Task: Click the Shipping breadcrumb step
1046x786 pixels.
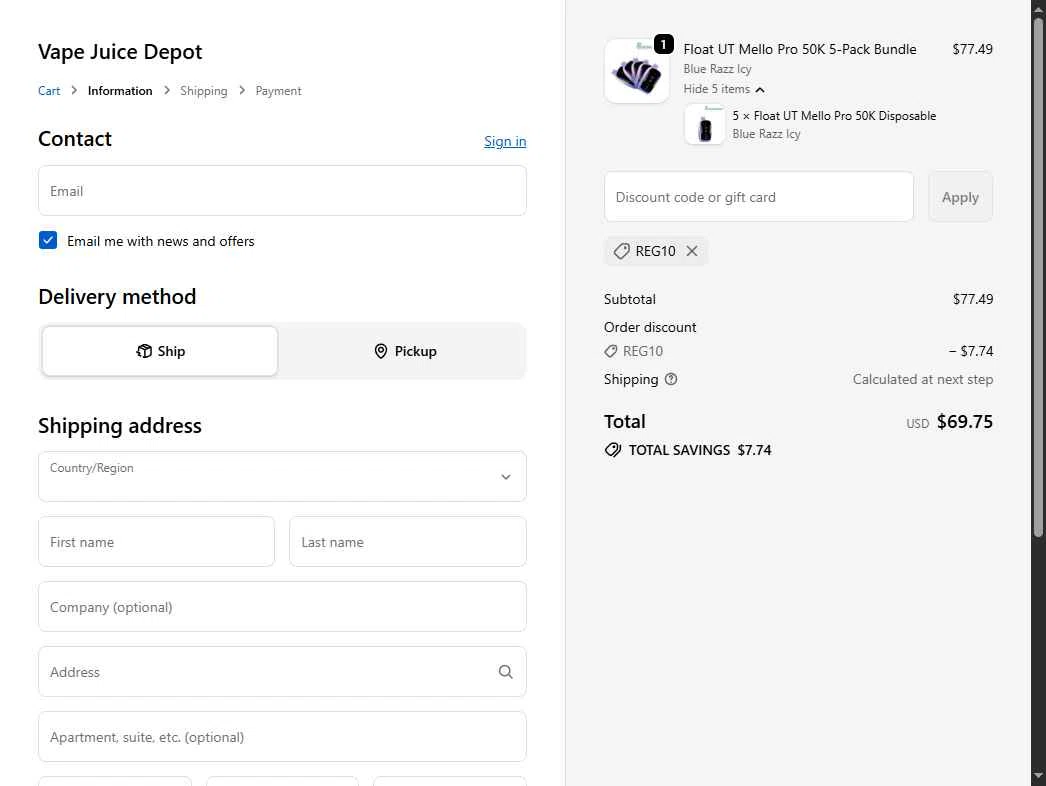Action: [203, 91]
